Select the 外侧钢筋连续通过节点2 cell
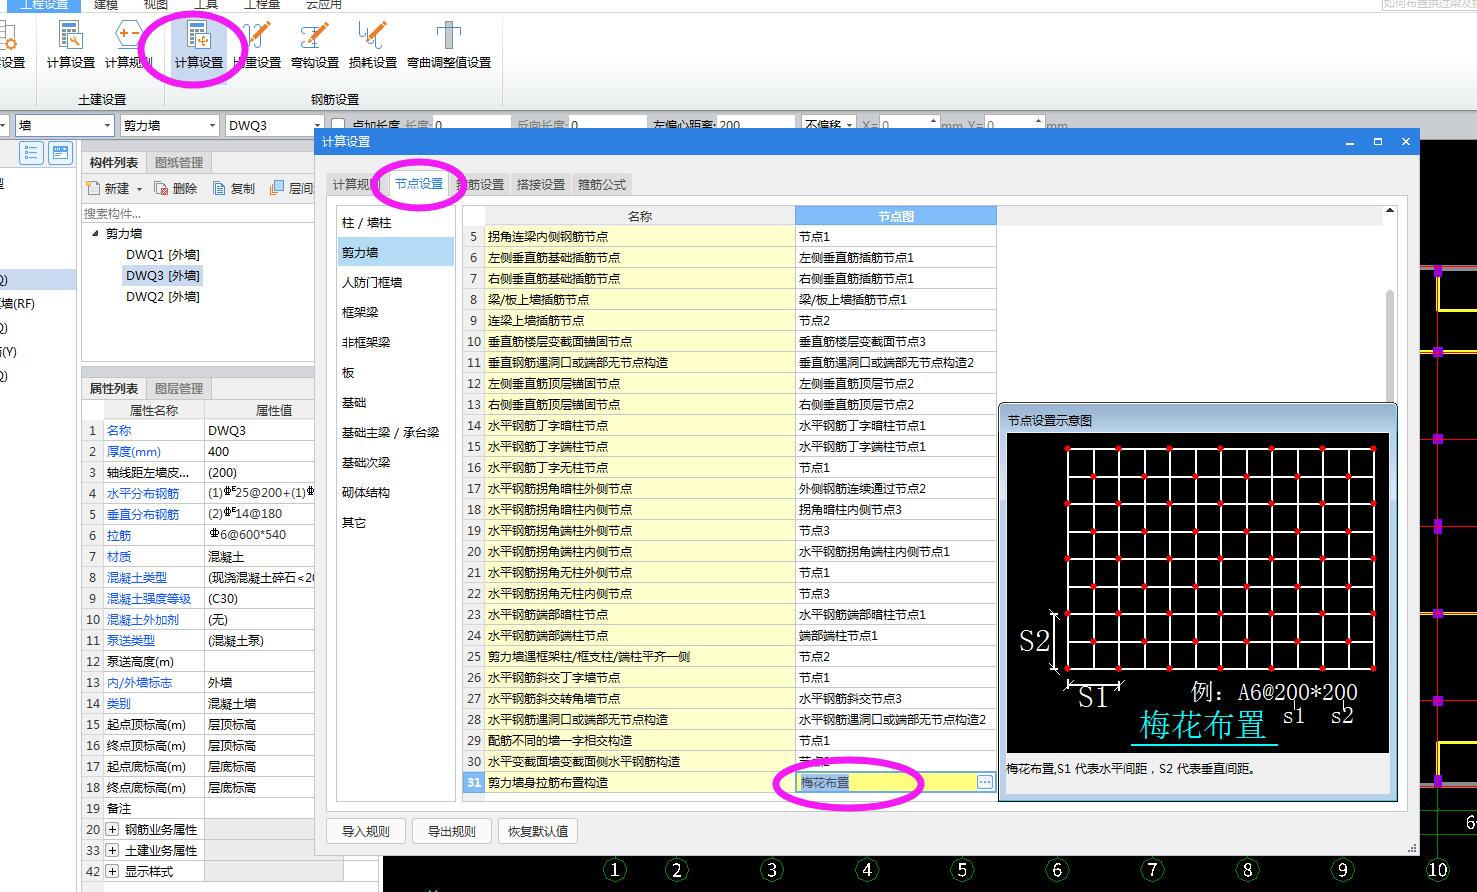This screenshot has height=892, width=1477. pyautogui.click(x=896, y=489)
